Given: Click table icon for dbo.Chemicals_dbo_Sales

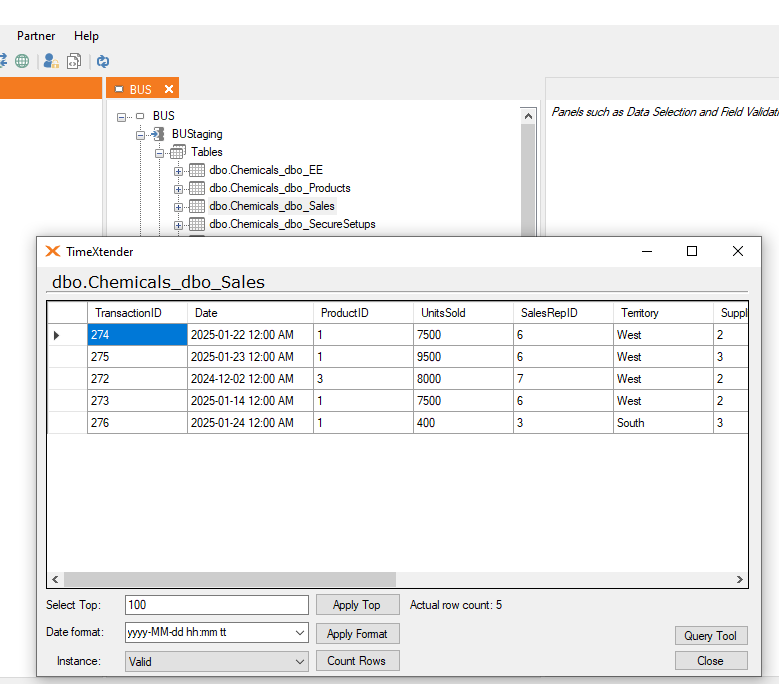Looking at the screenshot, I should (197, 206).
